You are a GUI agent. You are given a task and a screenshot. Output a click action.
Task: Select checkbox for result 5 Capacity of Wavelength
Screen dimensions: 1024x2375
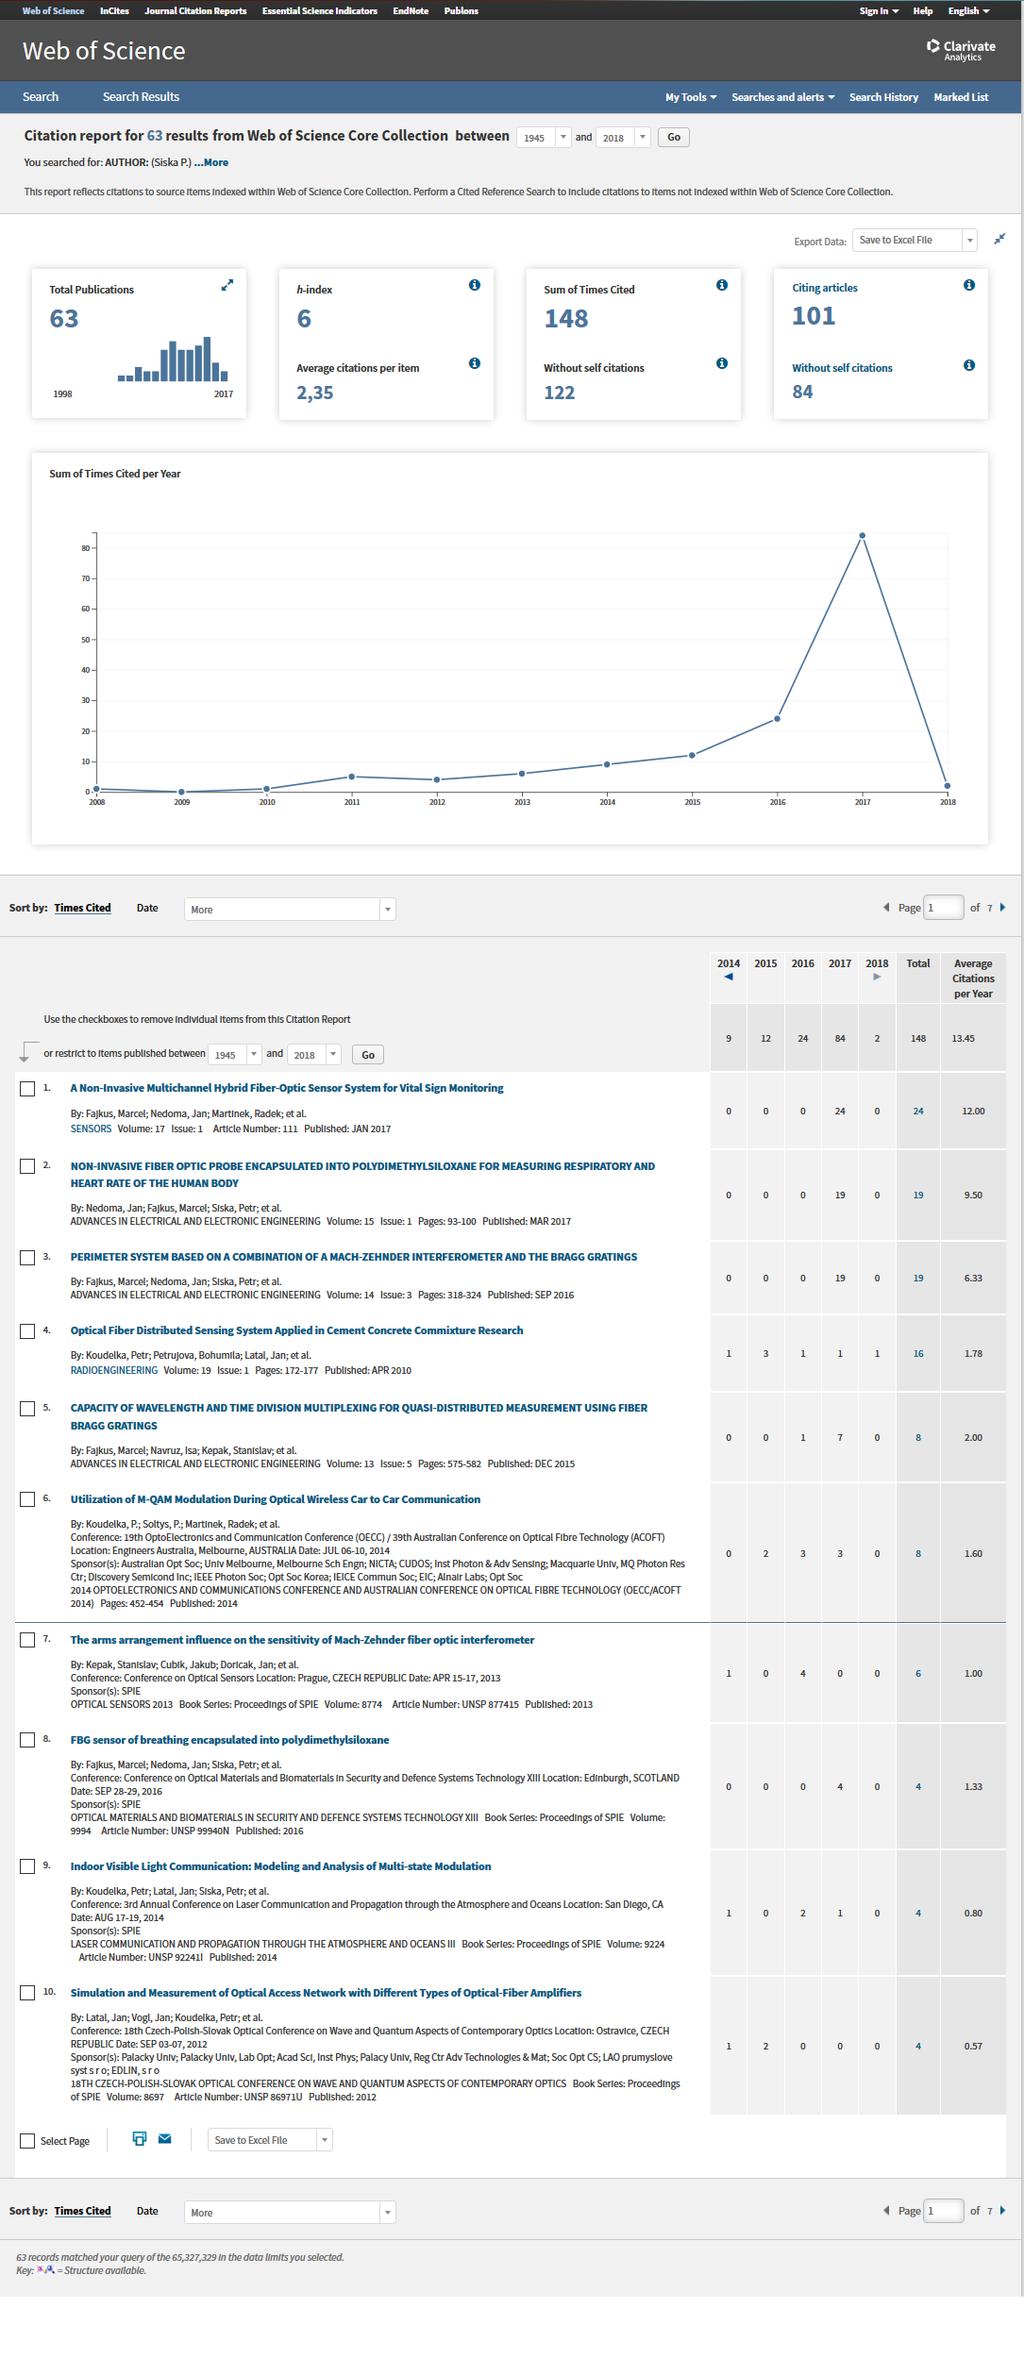pyautogui.click(x=28, y=1408)
